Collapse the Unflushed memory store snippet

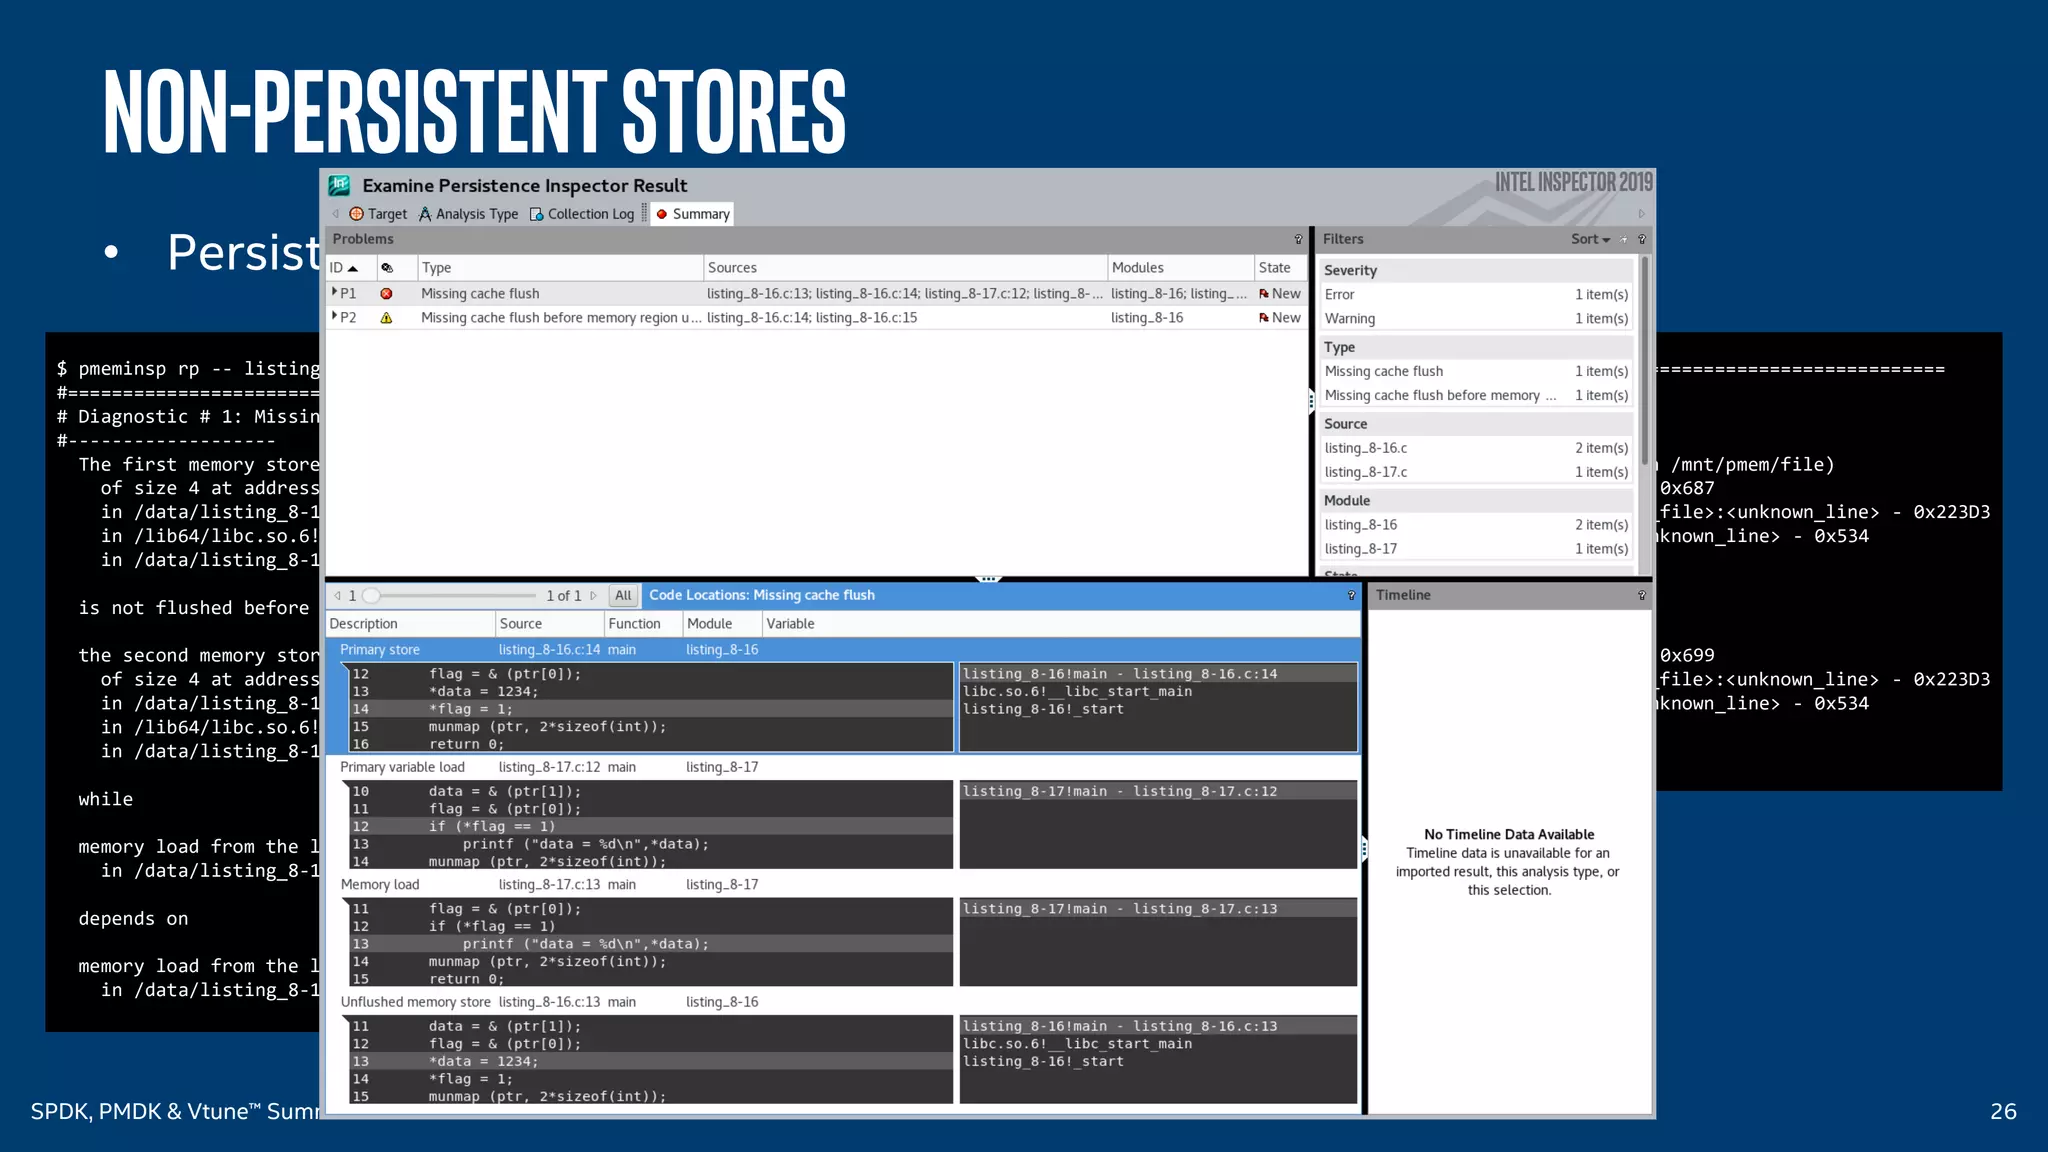pos(347,1020)
